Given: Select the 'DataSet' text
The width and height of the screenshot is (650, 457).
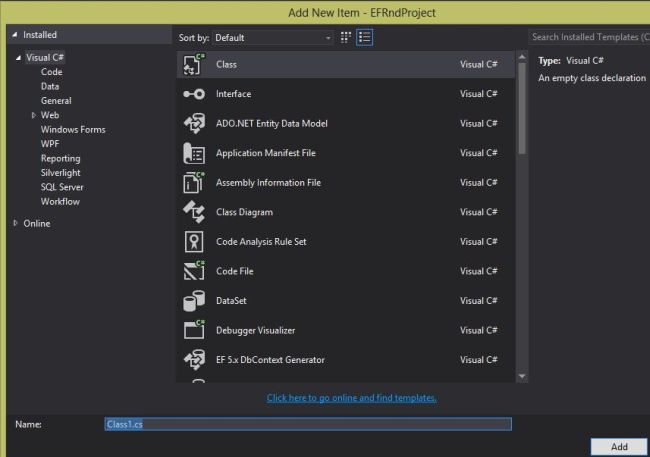Looking at the screenshot, I should pyautogui.click(x=231, y=301).
